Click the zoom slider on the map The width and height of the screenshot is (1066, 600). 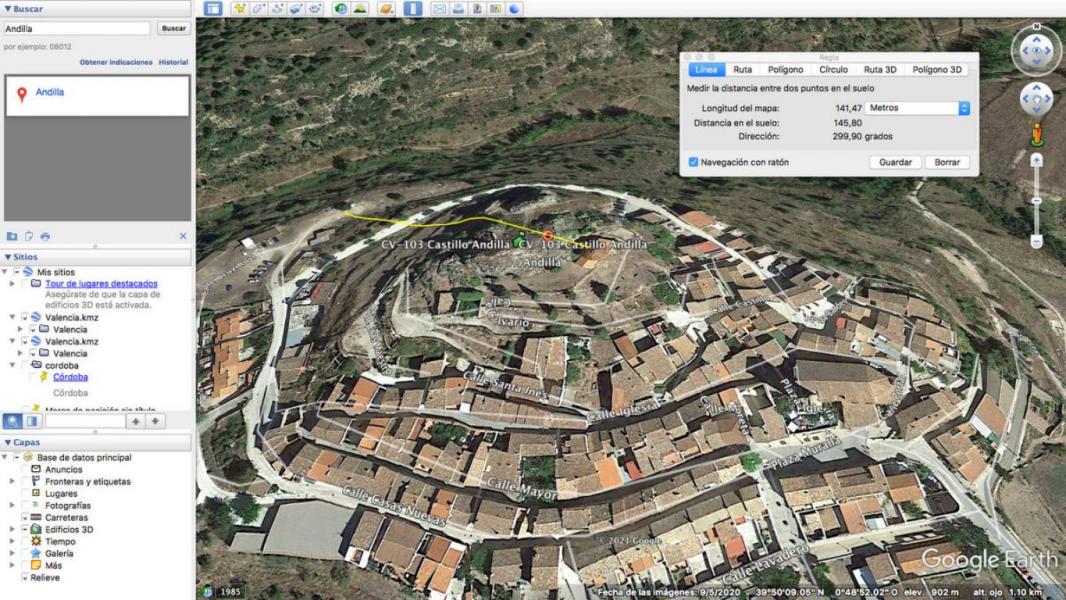coord(1036,200)
